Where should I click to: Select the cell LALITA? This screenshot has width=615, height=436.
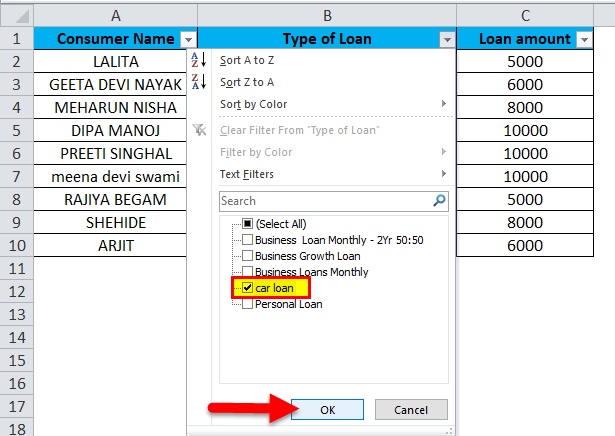click(110, 62)
